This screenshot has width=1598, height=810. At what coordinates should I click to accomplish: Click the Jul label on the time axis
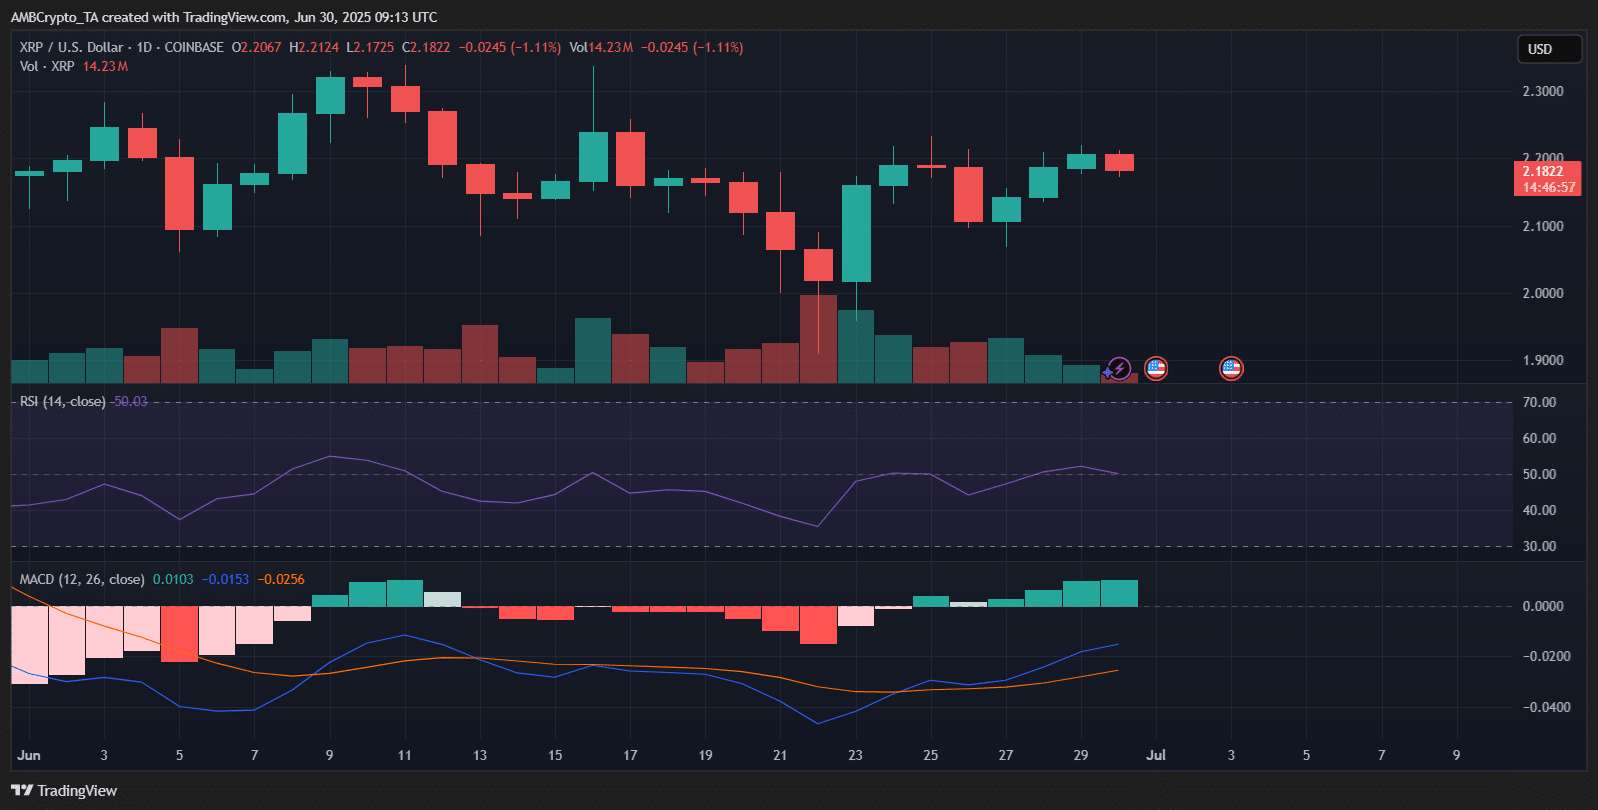coord(1156,755)
